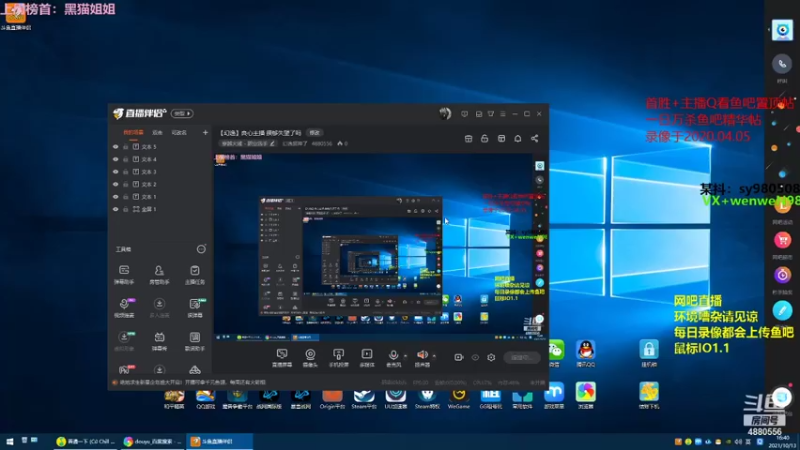Add a 手机投屏 phone screen source
The image size is (800, 450).
[x=338, y=358]
